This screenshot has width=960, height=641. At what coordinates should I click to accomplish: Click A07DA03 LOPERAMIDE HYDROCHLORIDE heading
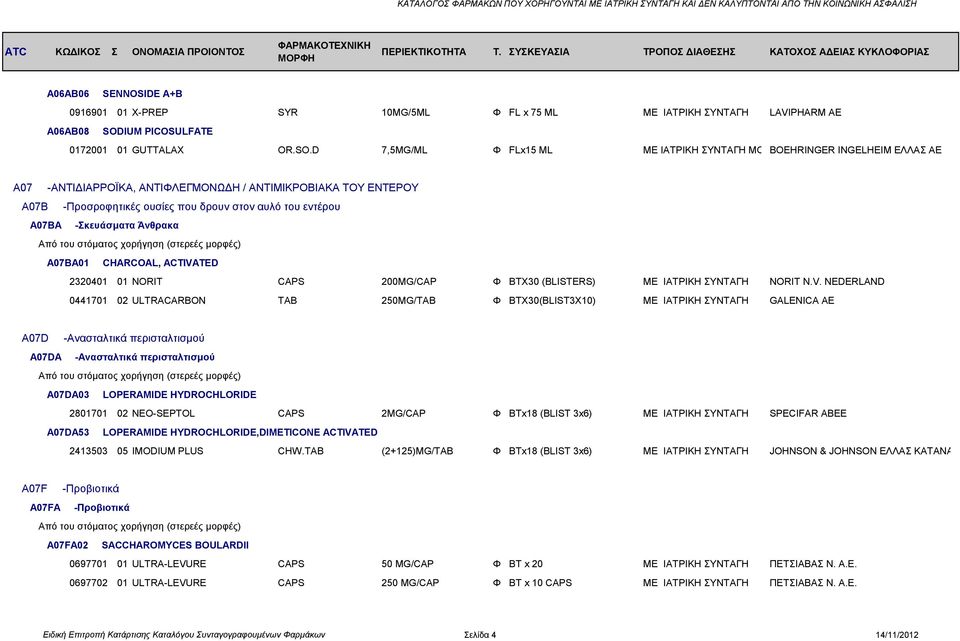click(x=151, y=395)
